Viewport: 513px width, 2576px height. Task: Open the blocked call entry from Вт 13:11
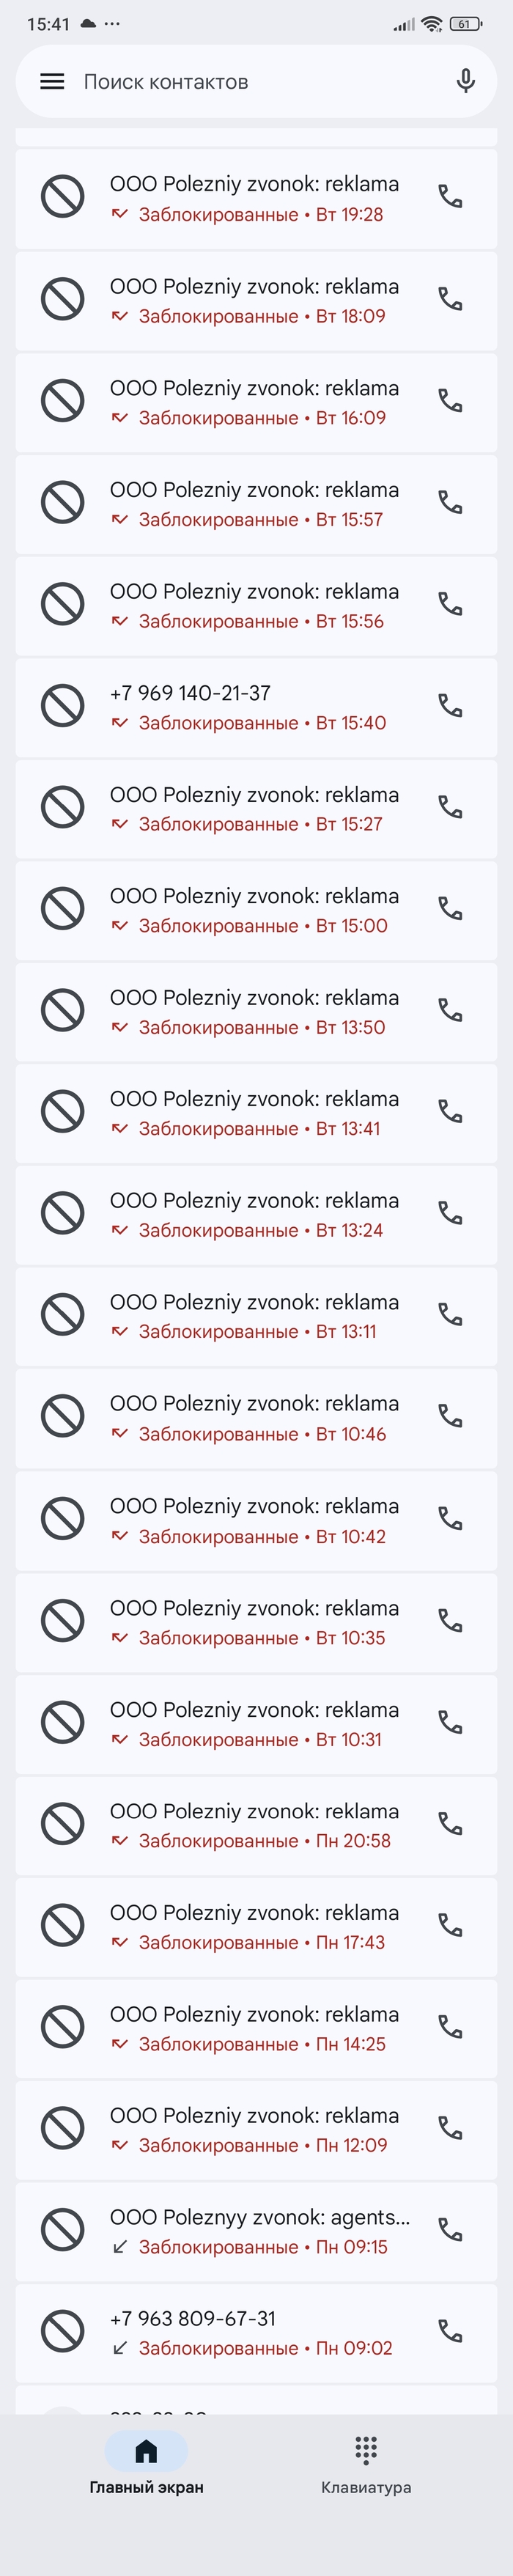(x=250, y=1316)
